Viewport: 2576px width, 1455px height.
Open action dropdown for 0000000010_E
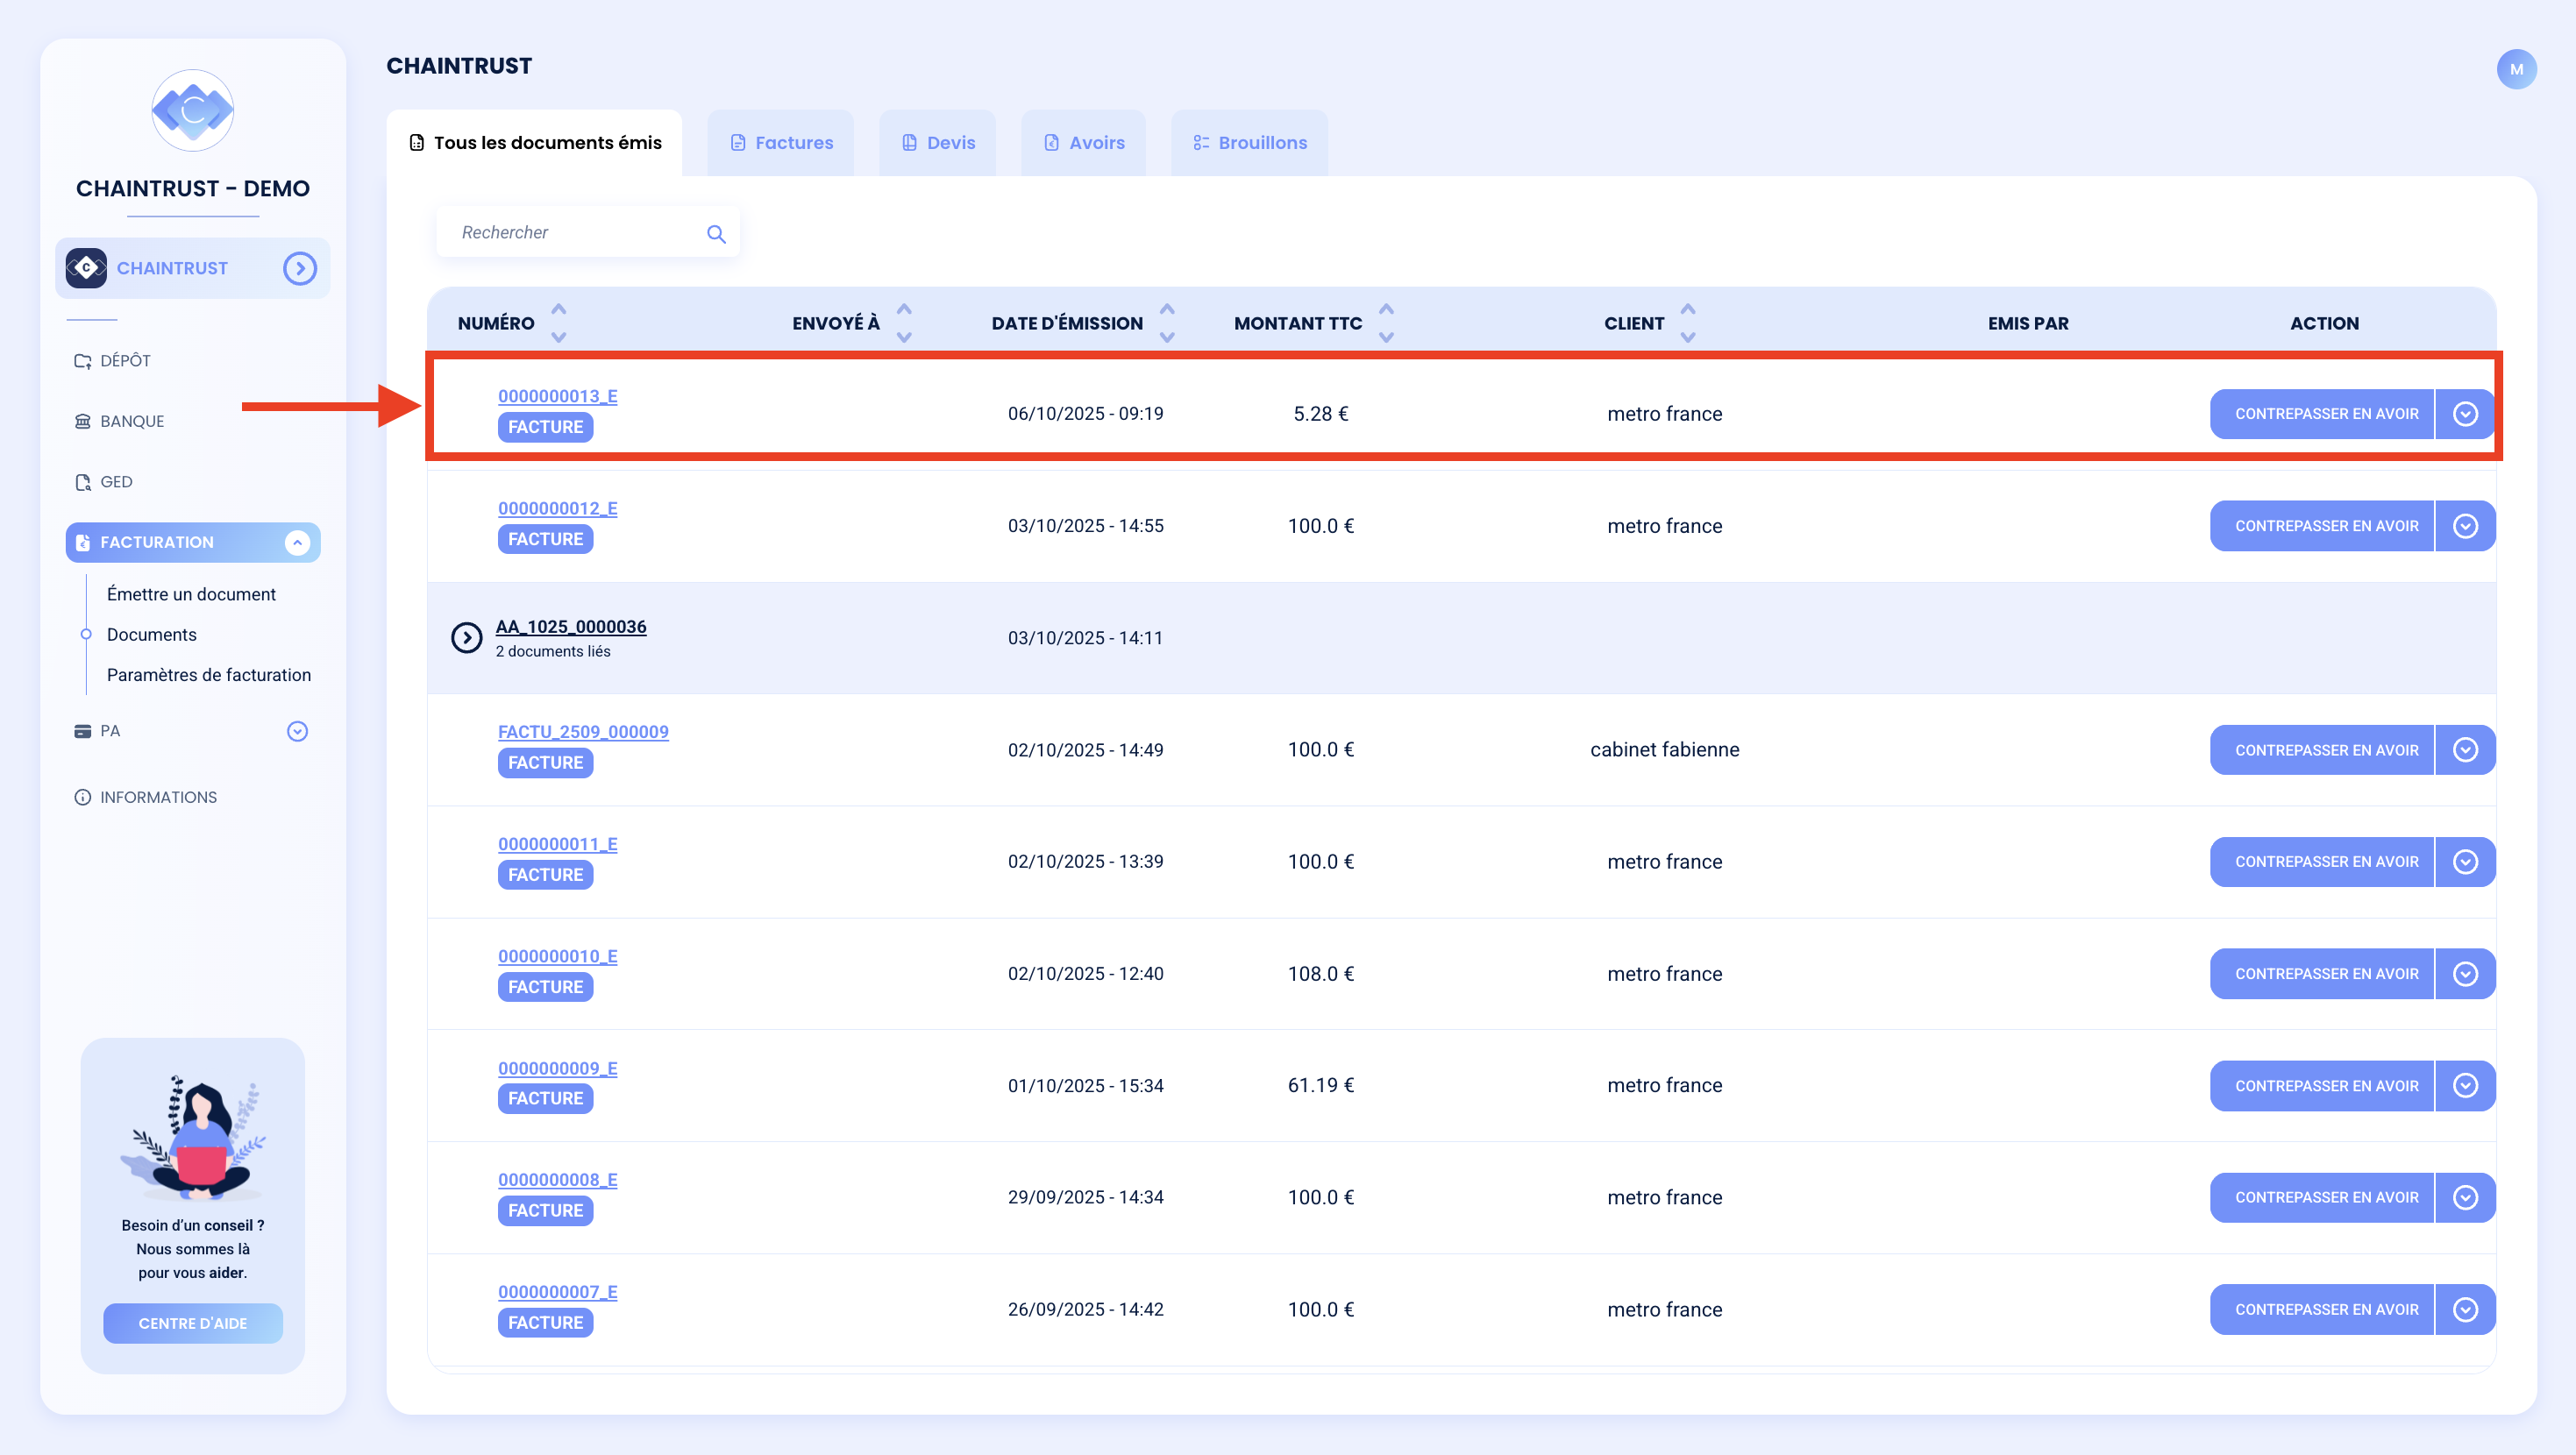(x=2465, y=974)
